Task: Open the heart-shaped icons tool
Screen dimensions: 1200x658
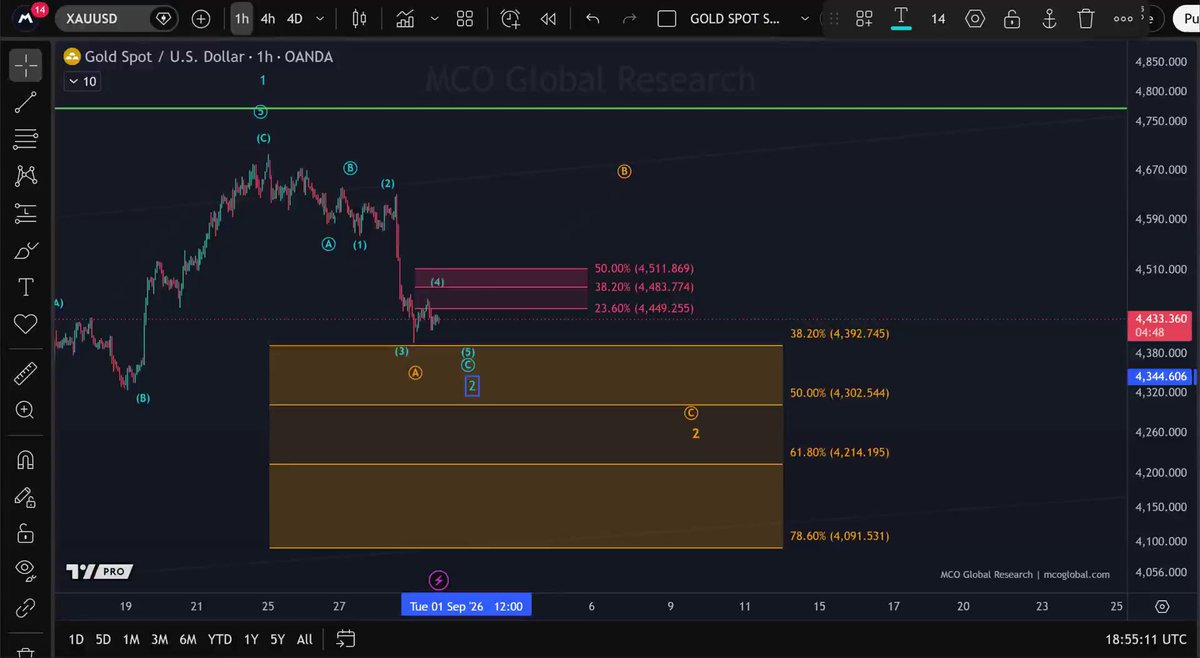Action: (x=25, y=323)
